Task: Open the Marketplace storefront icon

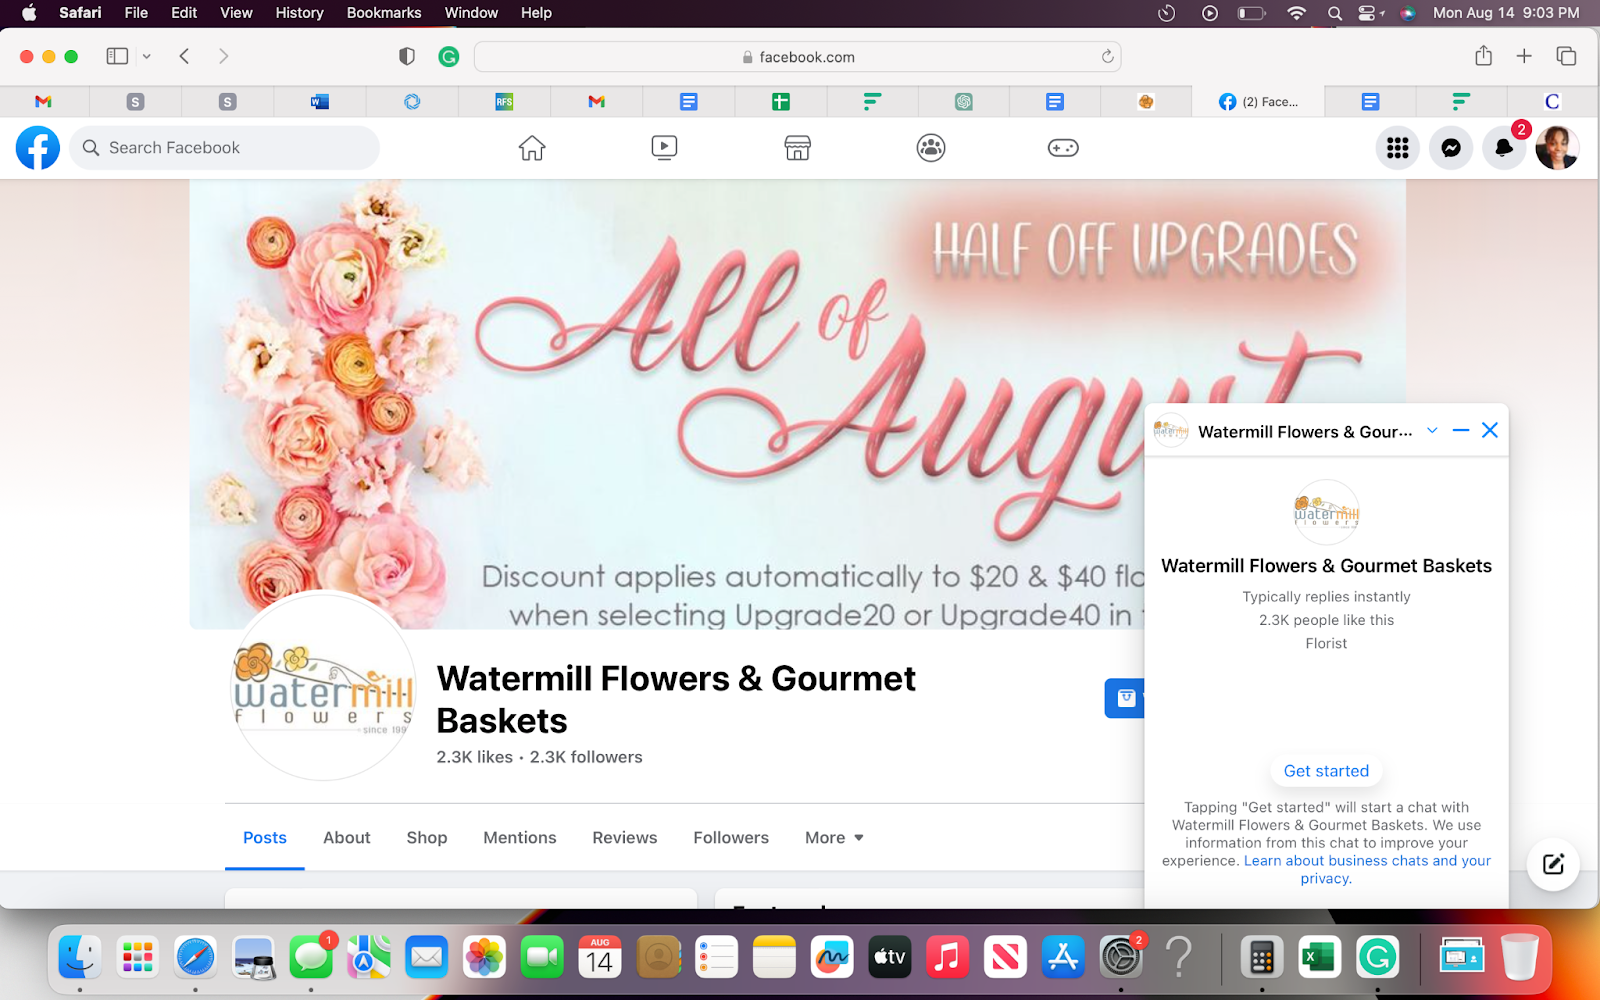Action: click(x=797, y=148)
